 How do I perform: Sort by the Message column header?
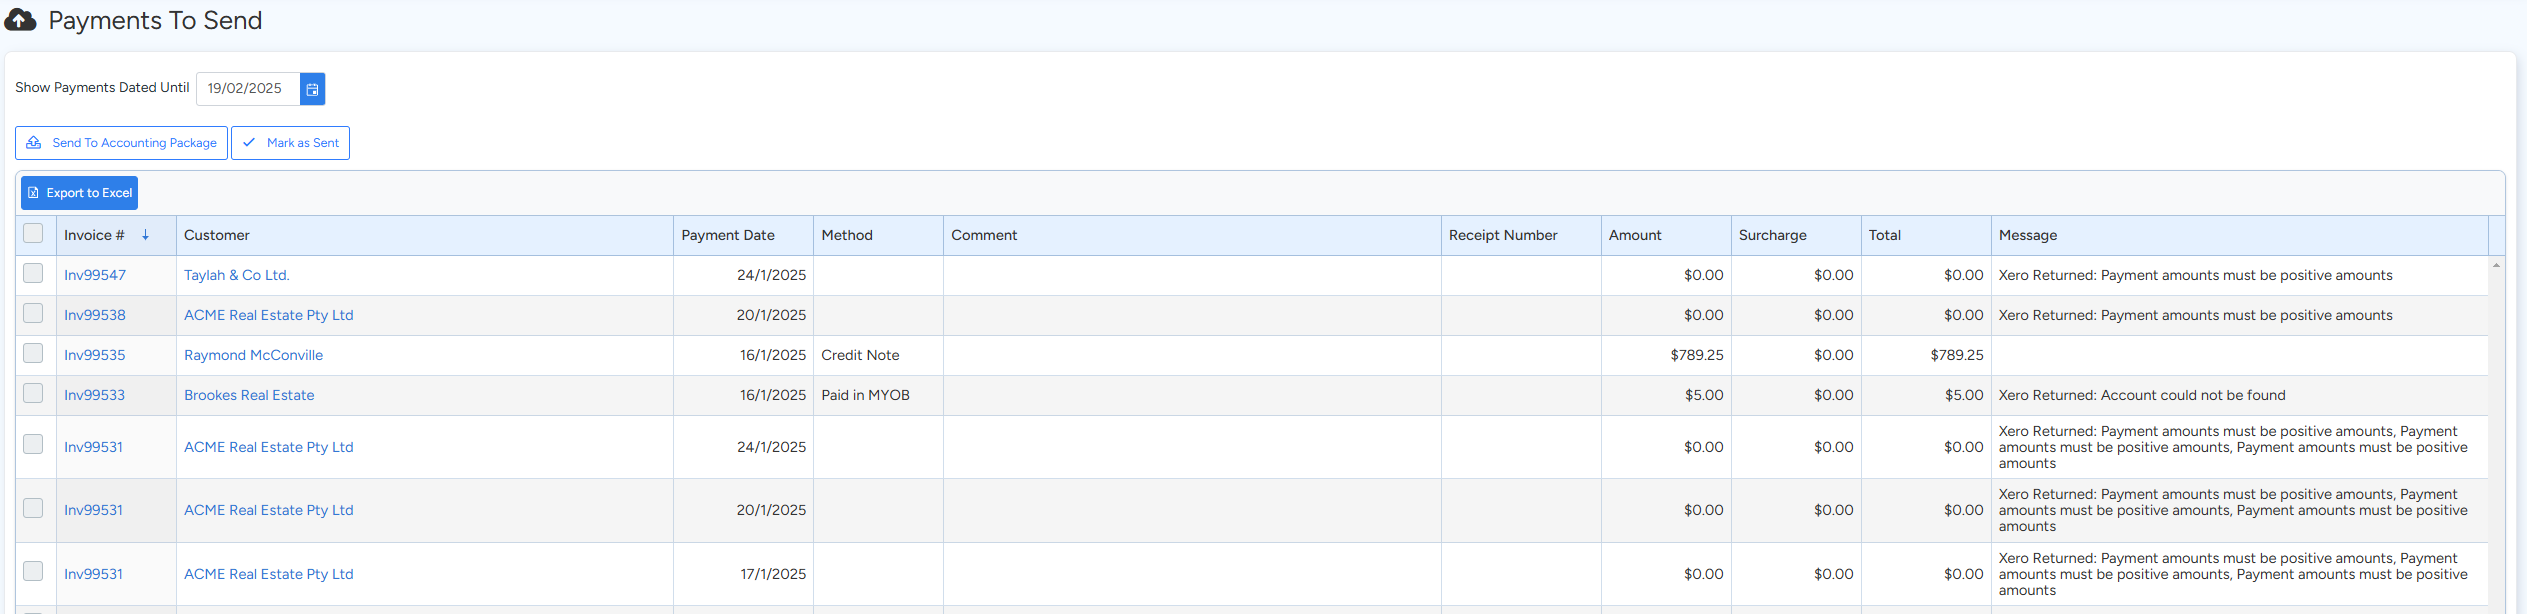2027,235
